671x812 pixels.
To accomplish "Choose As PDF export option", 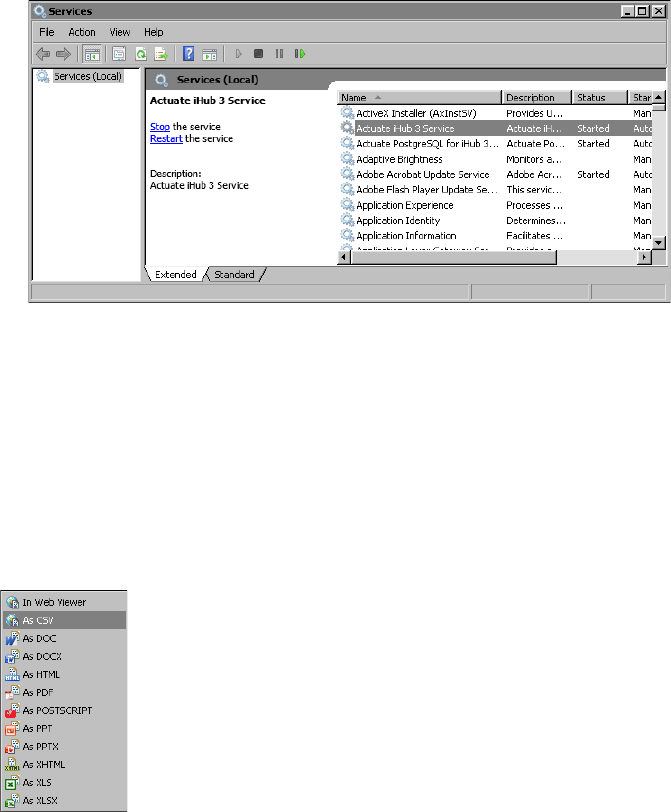I will coord(65,692).
